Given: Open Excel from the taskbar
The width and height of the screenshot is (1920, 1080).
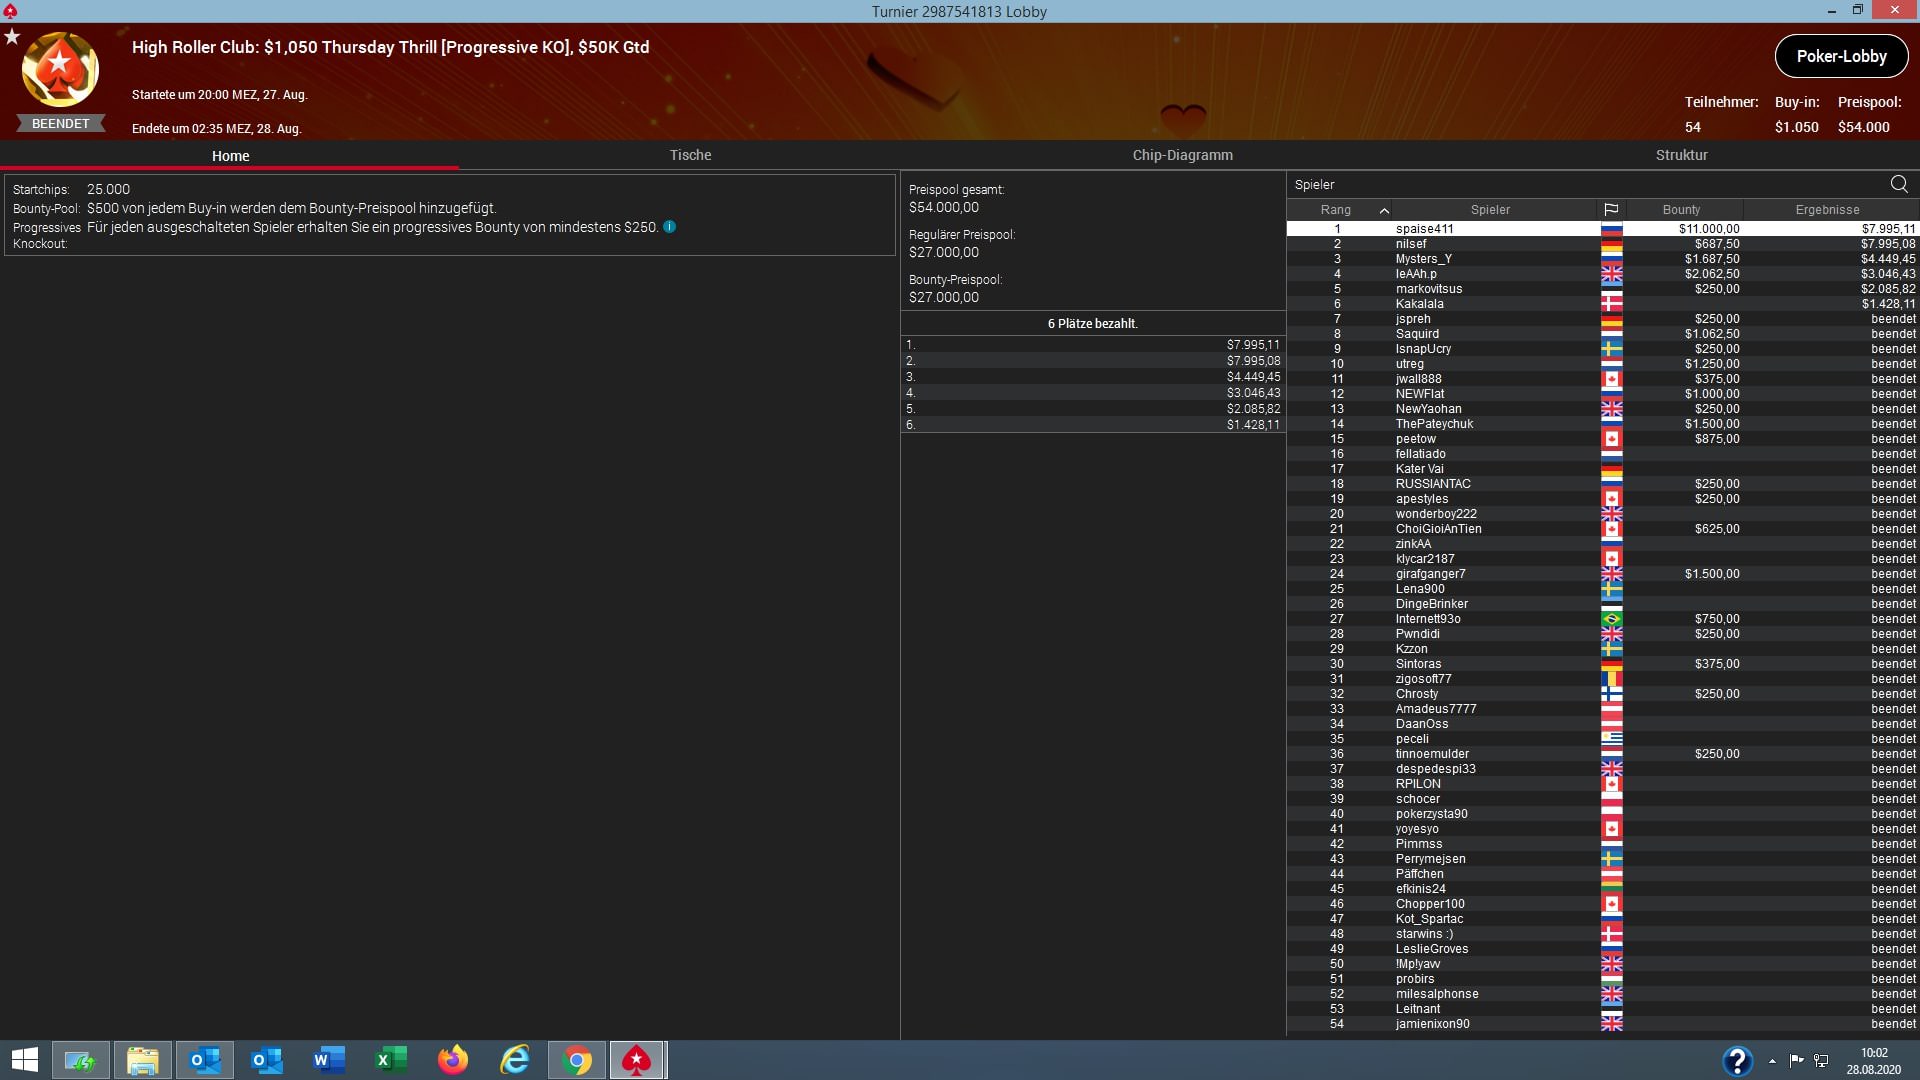Looking at the screenshot, I should pos(391,1060).
